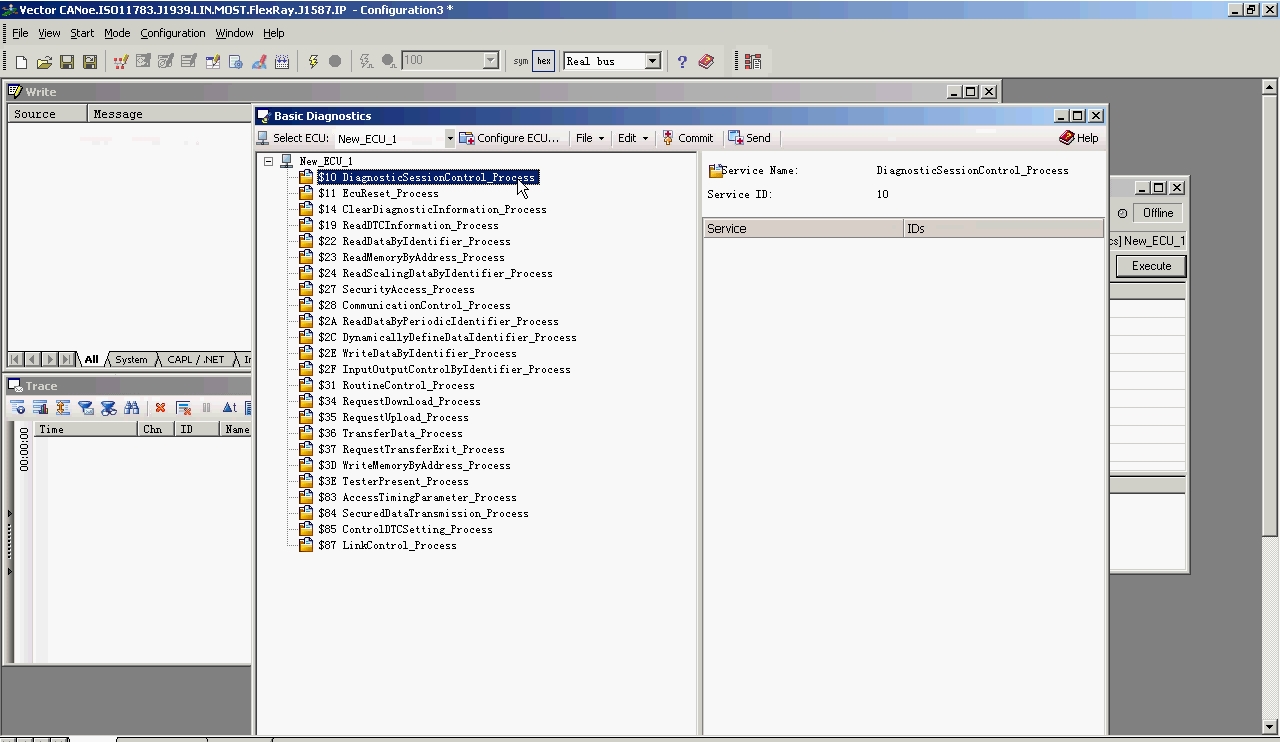The image size is (1280, 742).
Task: Click the Time column header in Trace
Action: [86, 429]
